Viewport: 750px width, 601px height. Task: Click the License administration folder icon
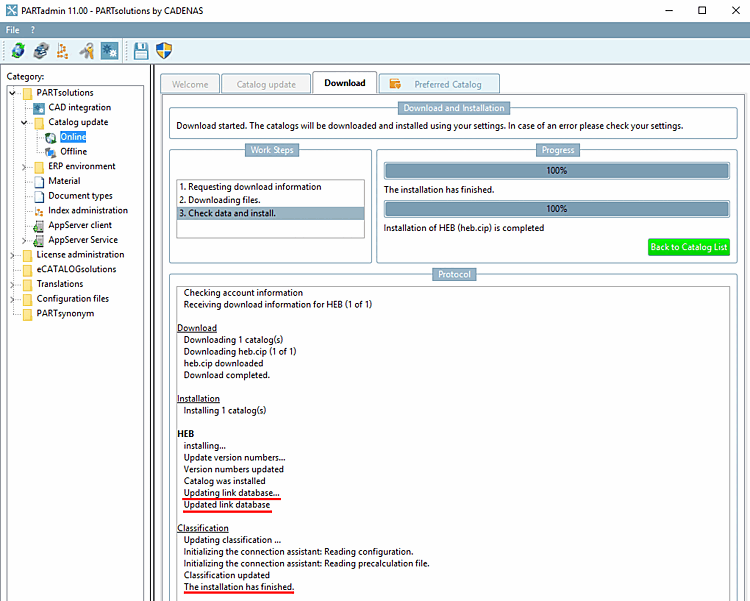click(28, 255)
